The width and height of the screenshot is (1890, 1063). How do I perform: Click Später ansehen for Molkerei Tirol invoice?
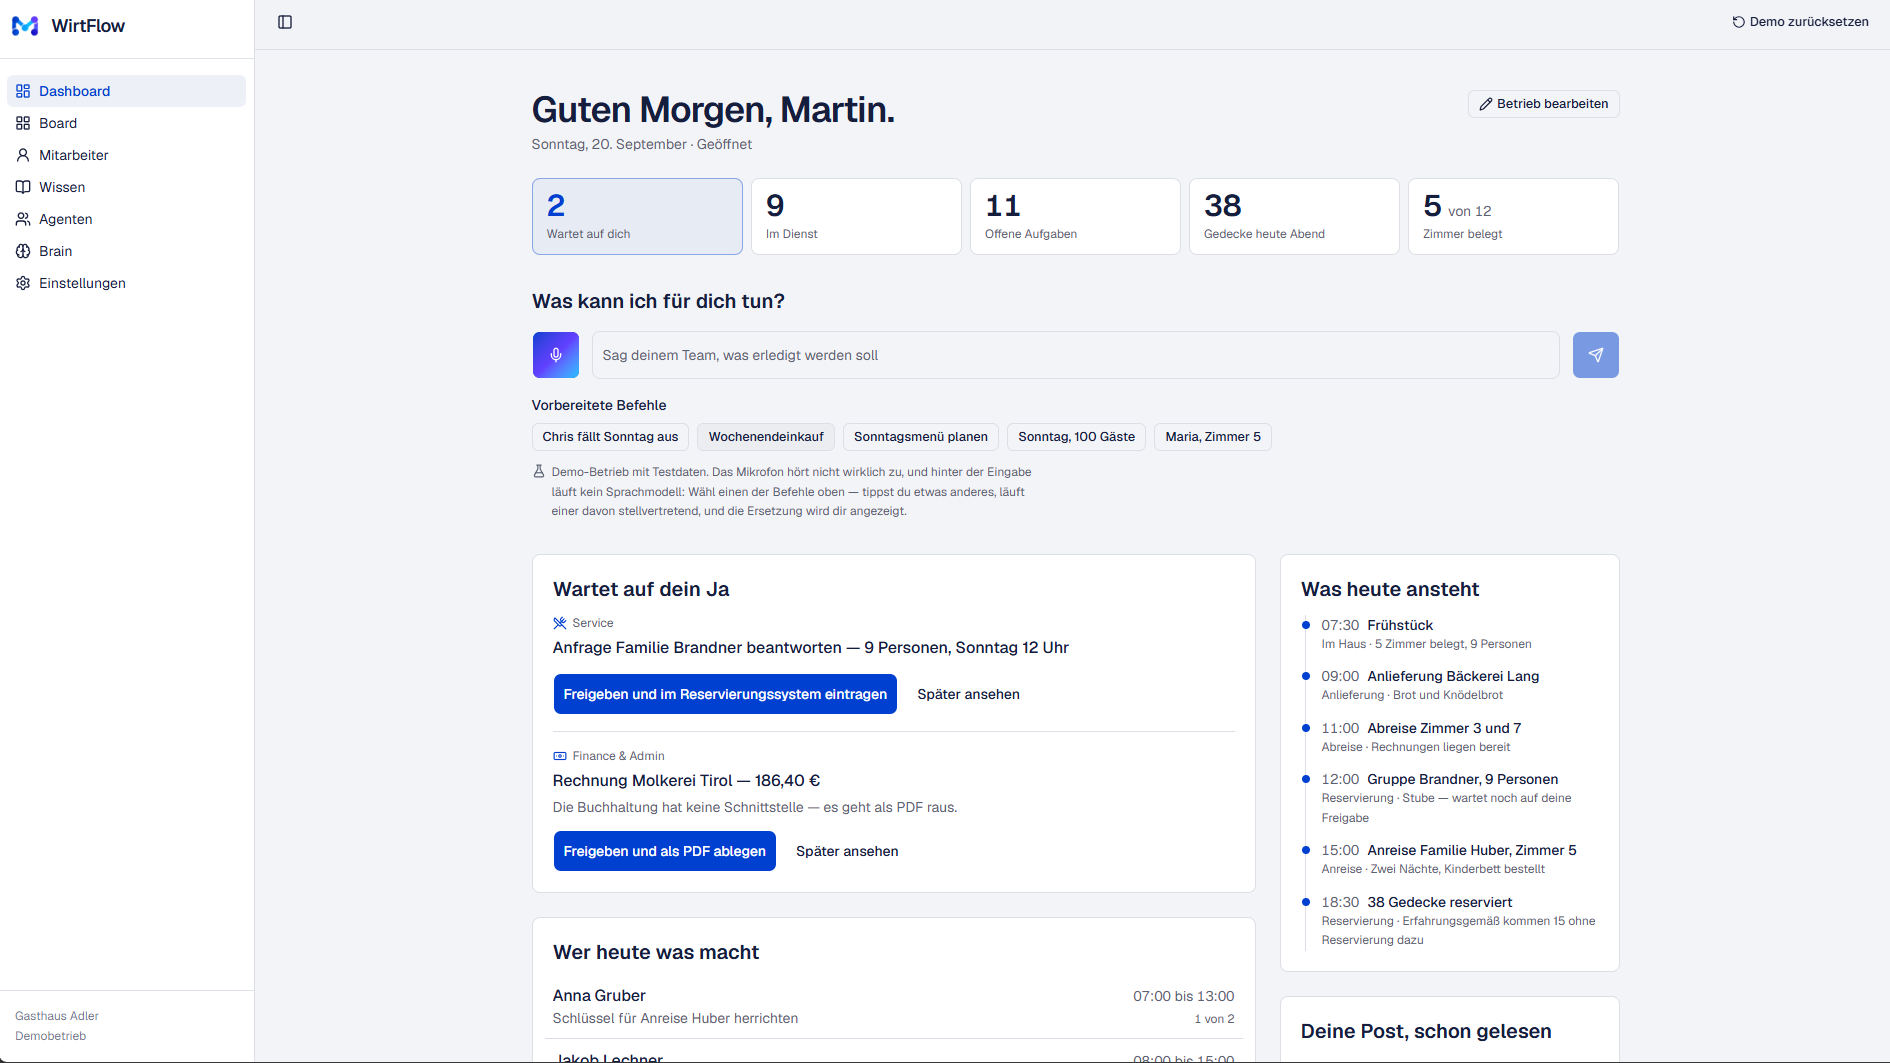click(x=847, y=851)
